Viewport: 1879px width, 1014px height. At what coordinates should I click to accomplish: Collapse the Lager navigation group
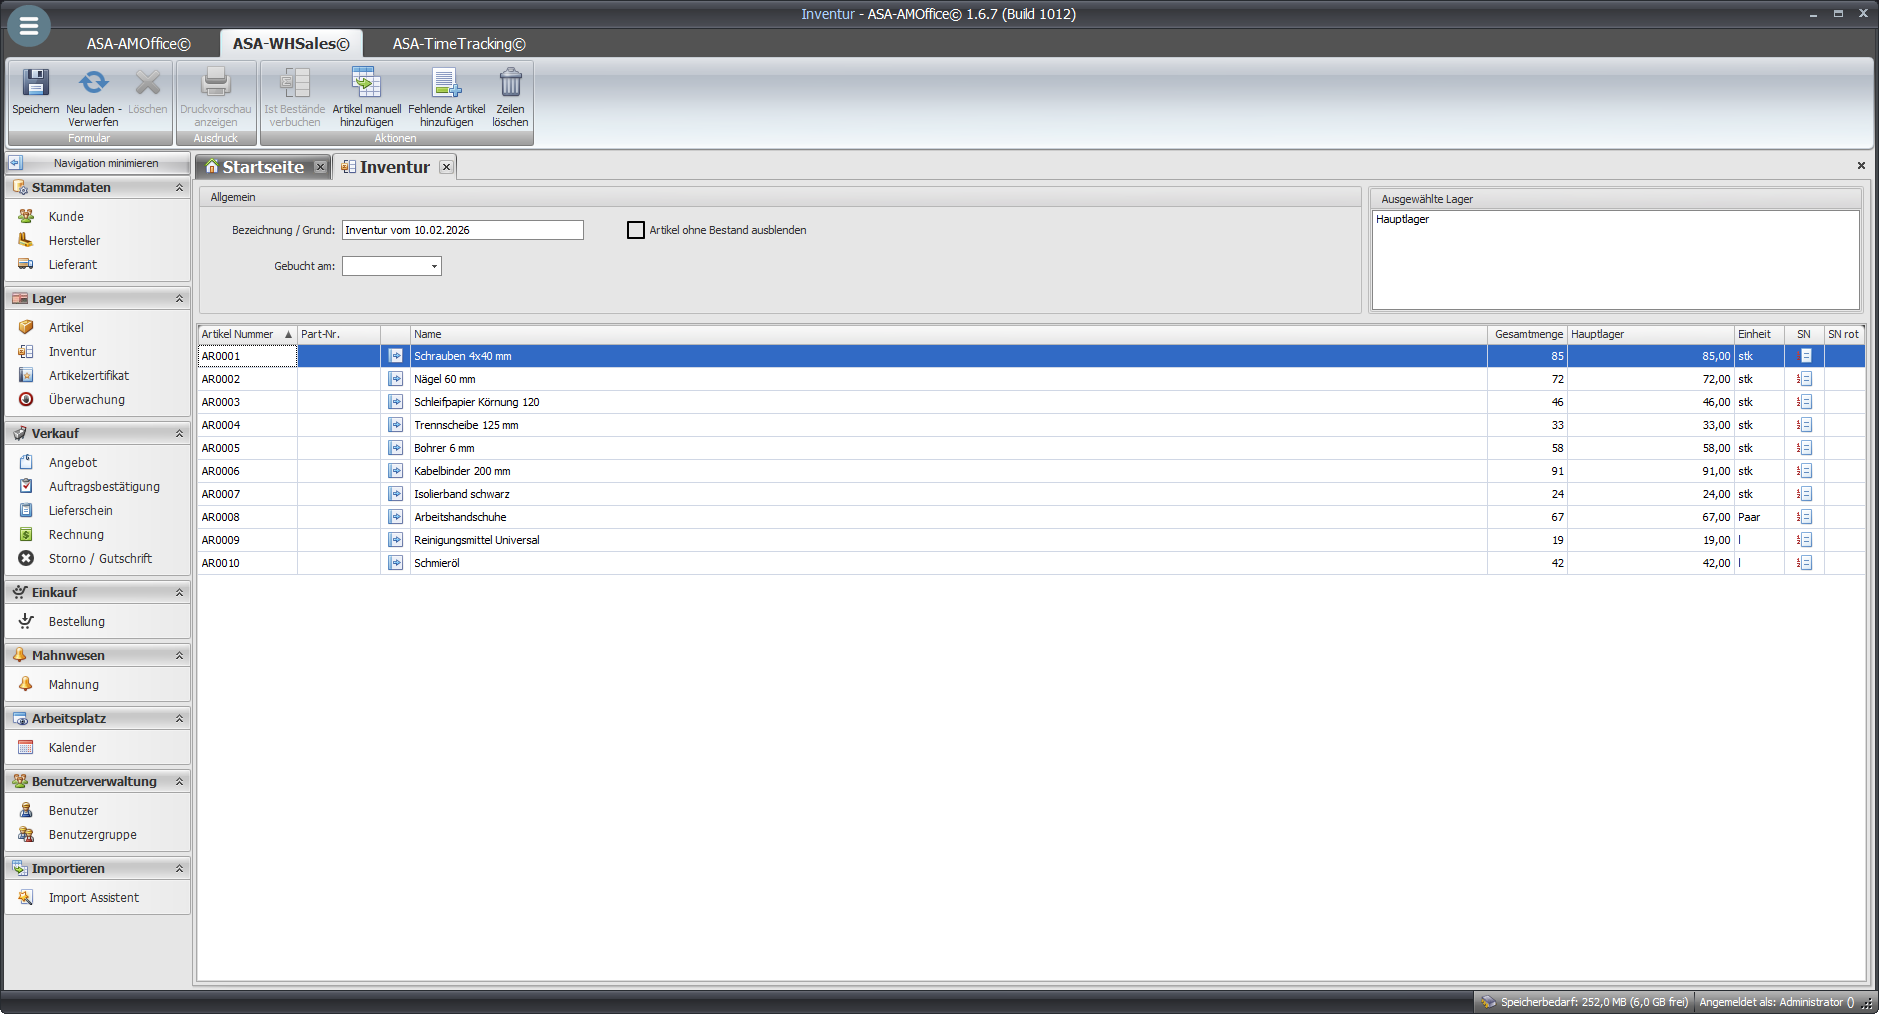tap(179, 299)
